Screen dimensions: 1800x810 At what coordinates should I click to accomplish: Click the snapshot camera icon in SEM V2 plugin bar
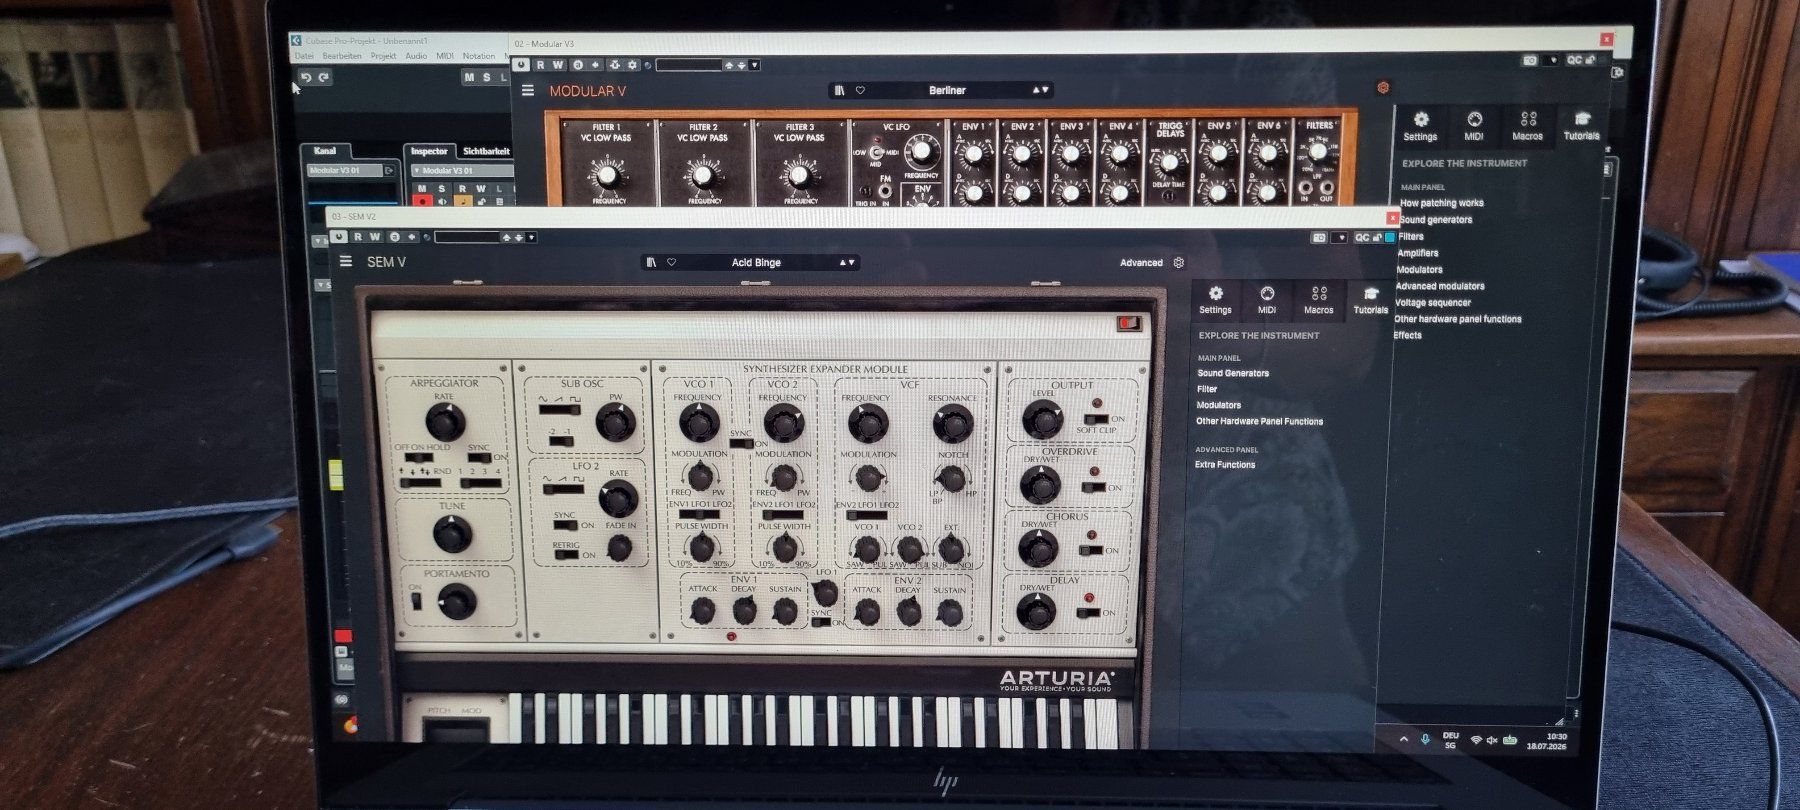[x=1319, y=237]
